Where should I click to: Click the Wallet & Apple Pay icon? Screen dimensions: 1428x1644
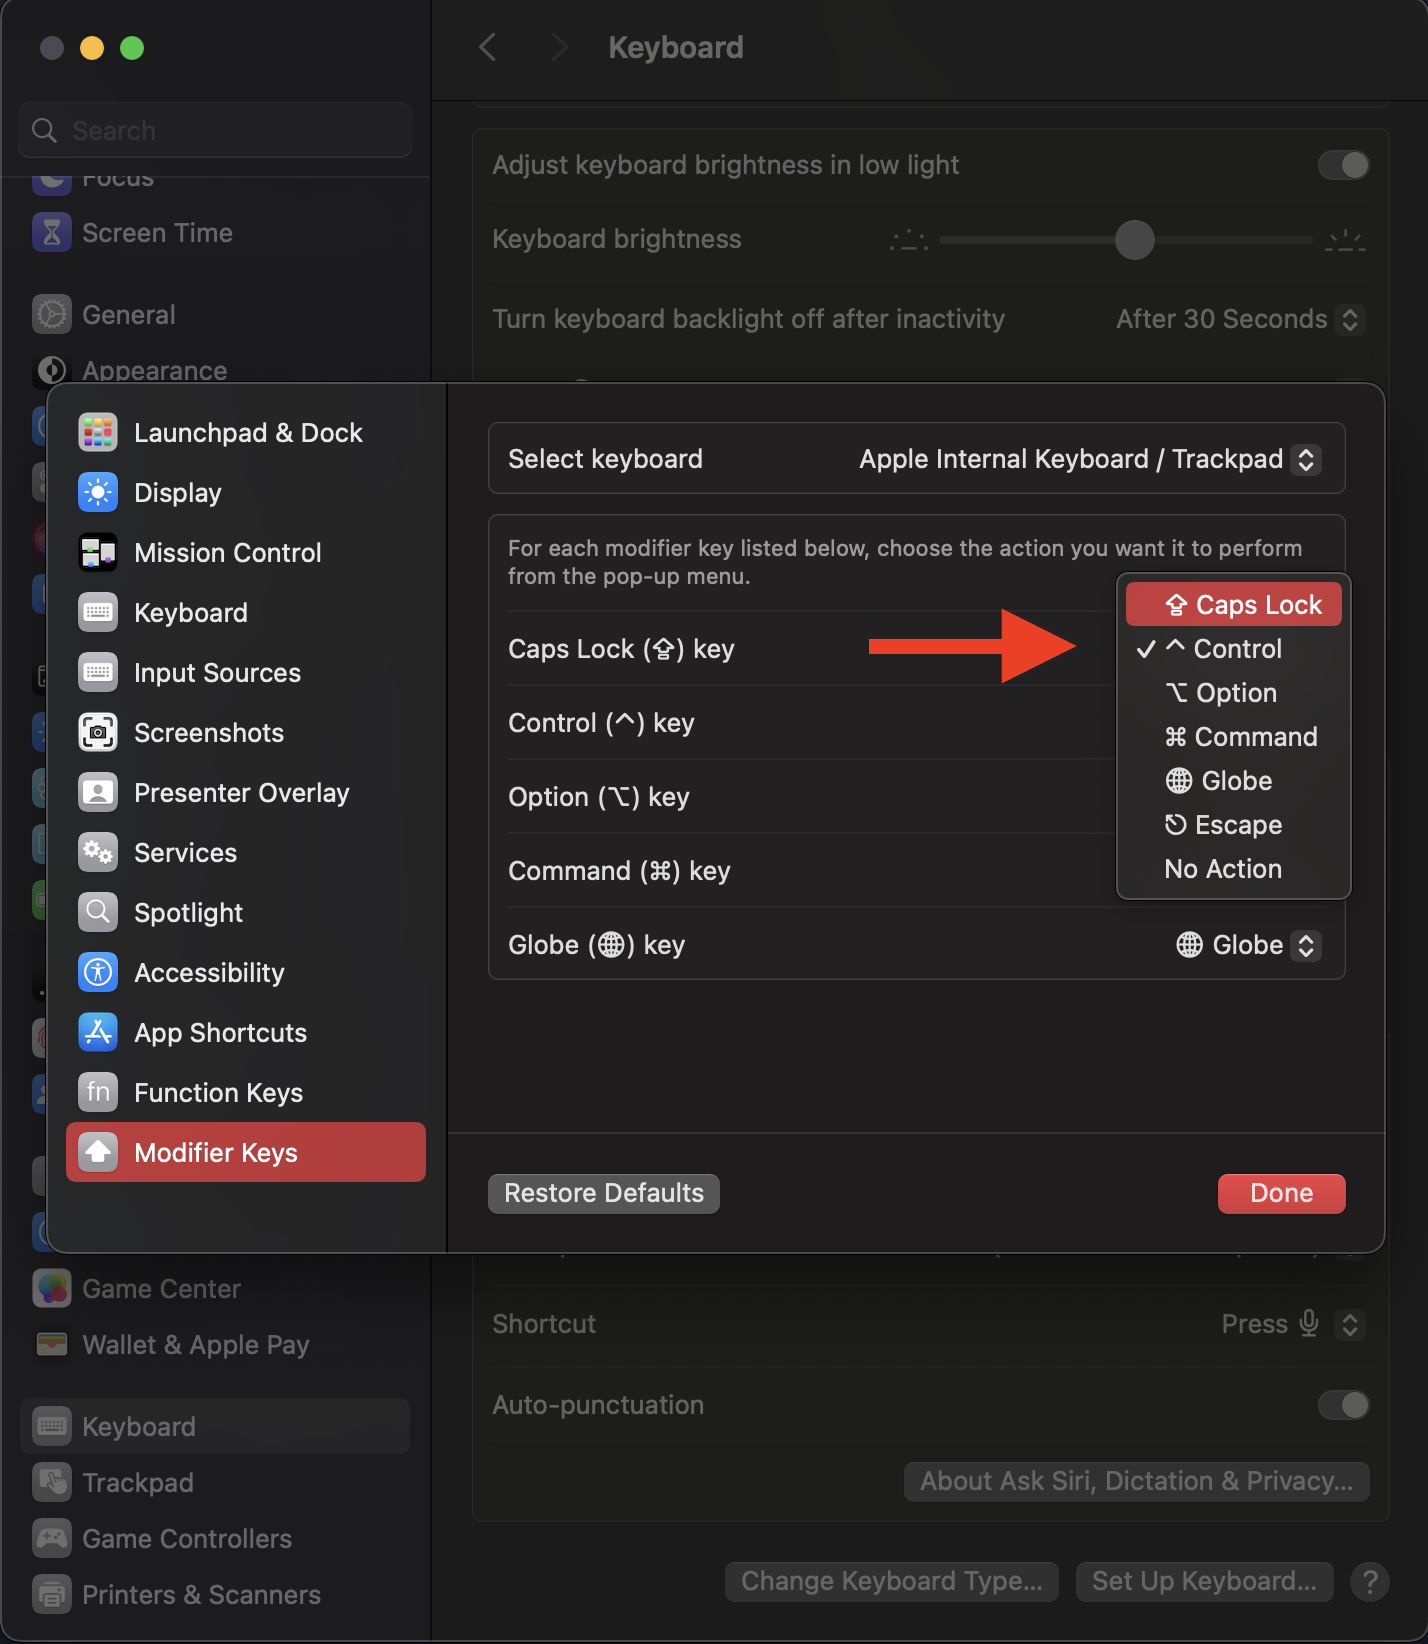[x=52, y=1345]
